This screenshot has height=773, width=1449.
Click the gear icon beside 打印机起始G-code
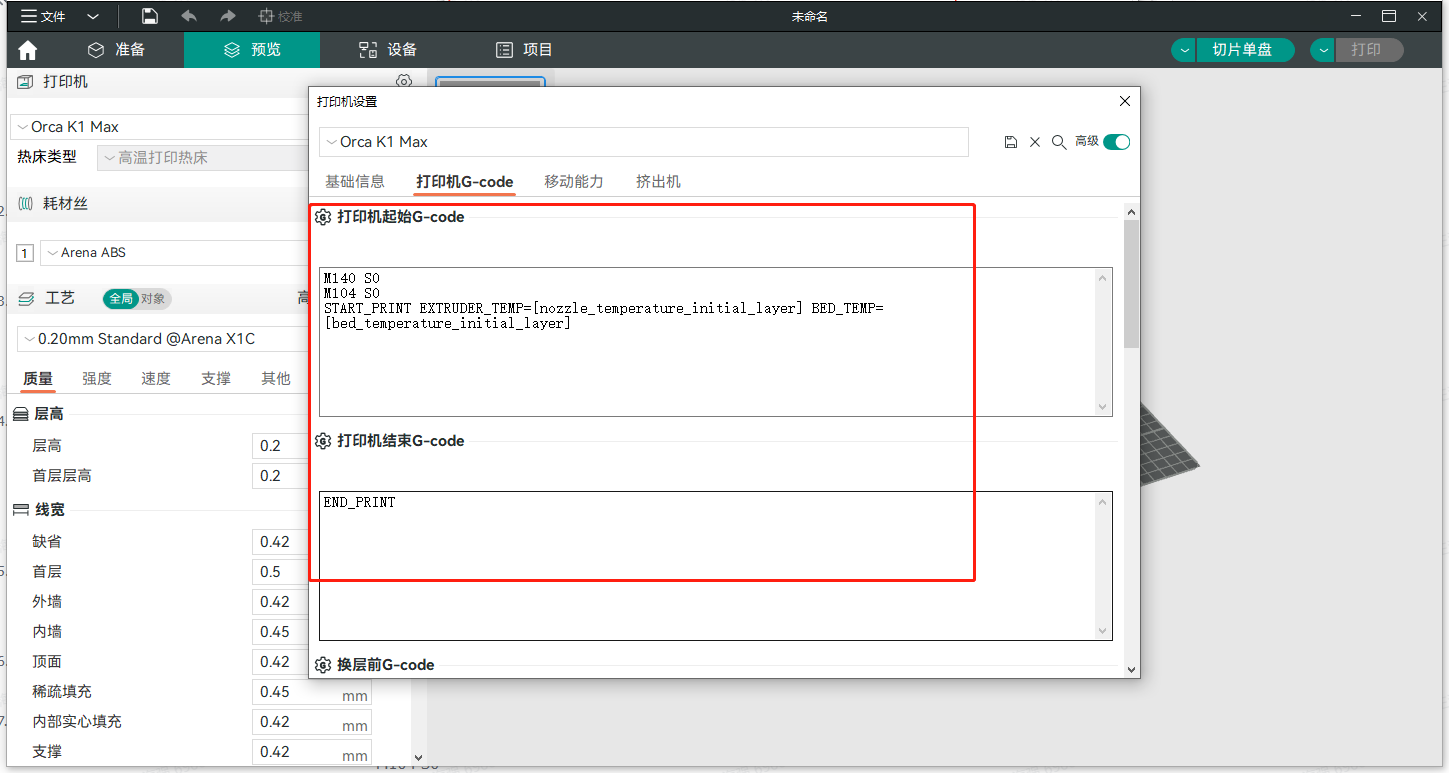click(x=323, y=216)
